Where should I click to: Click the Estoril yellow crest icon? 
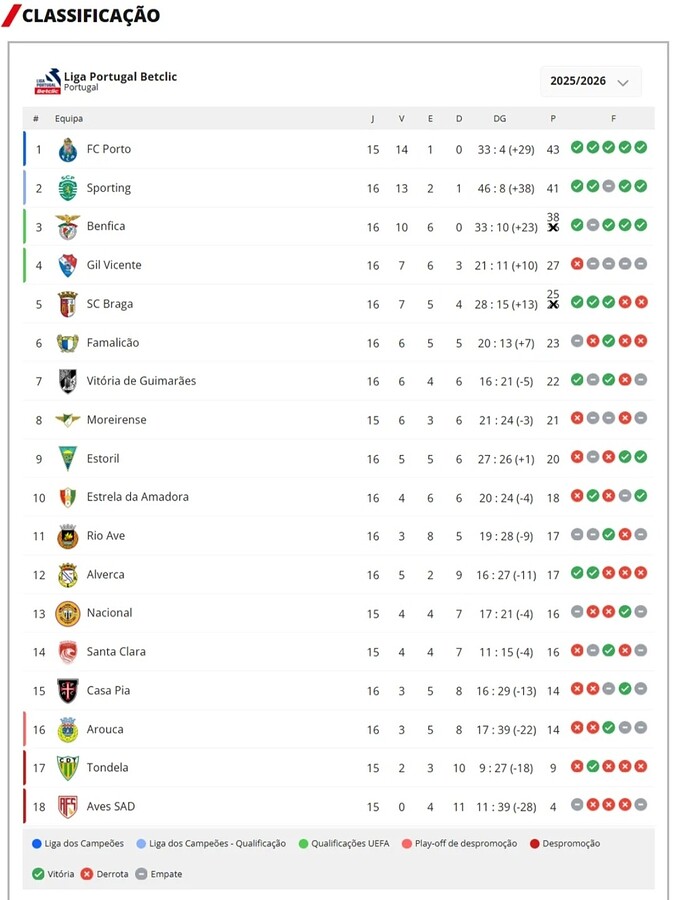pos(68,459)
